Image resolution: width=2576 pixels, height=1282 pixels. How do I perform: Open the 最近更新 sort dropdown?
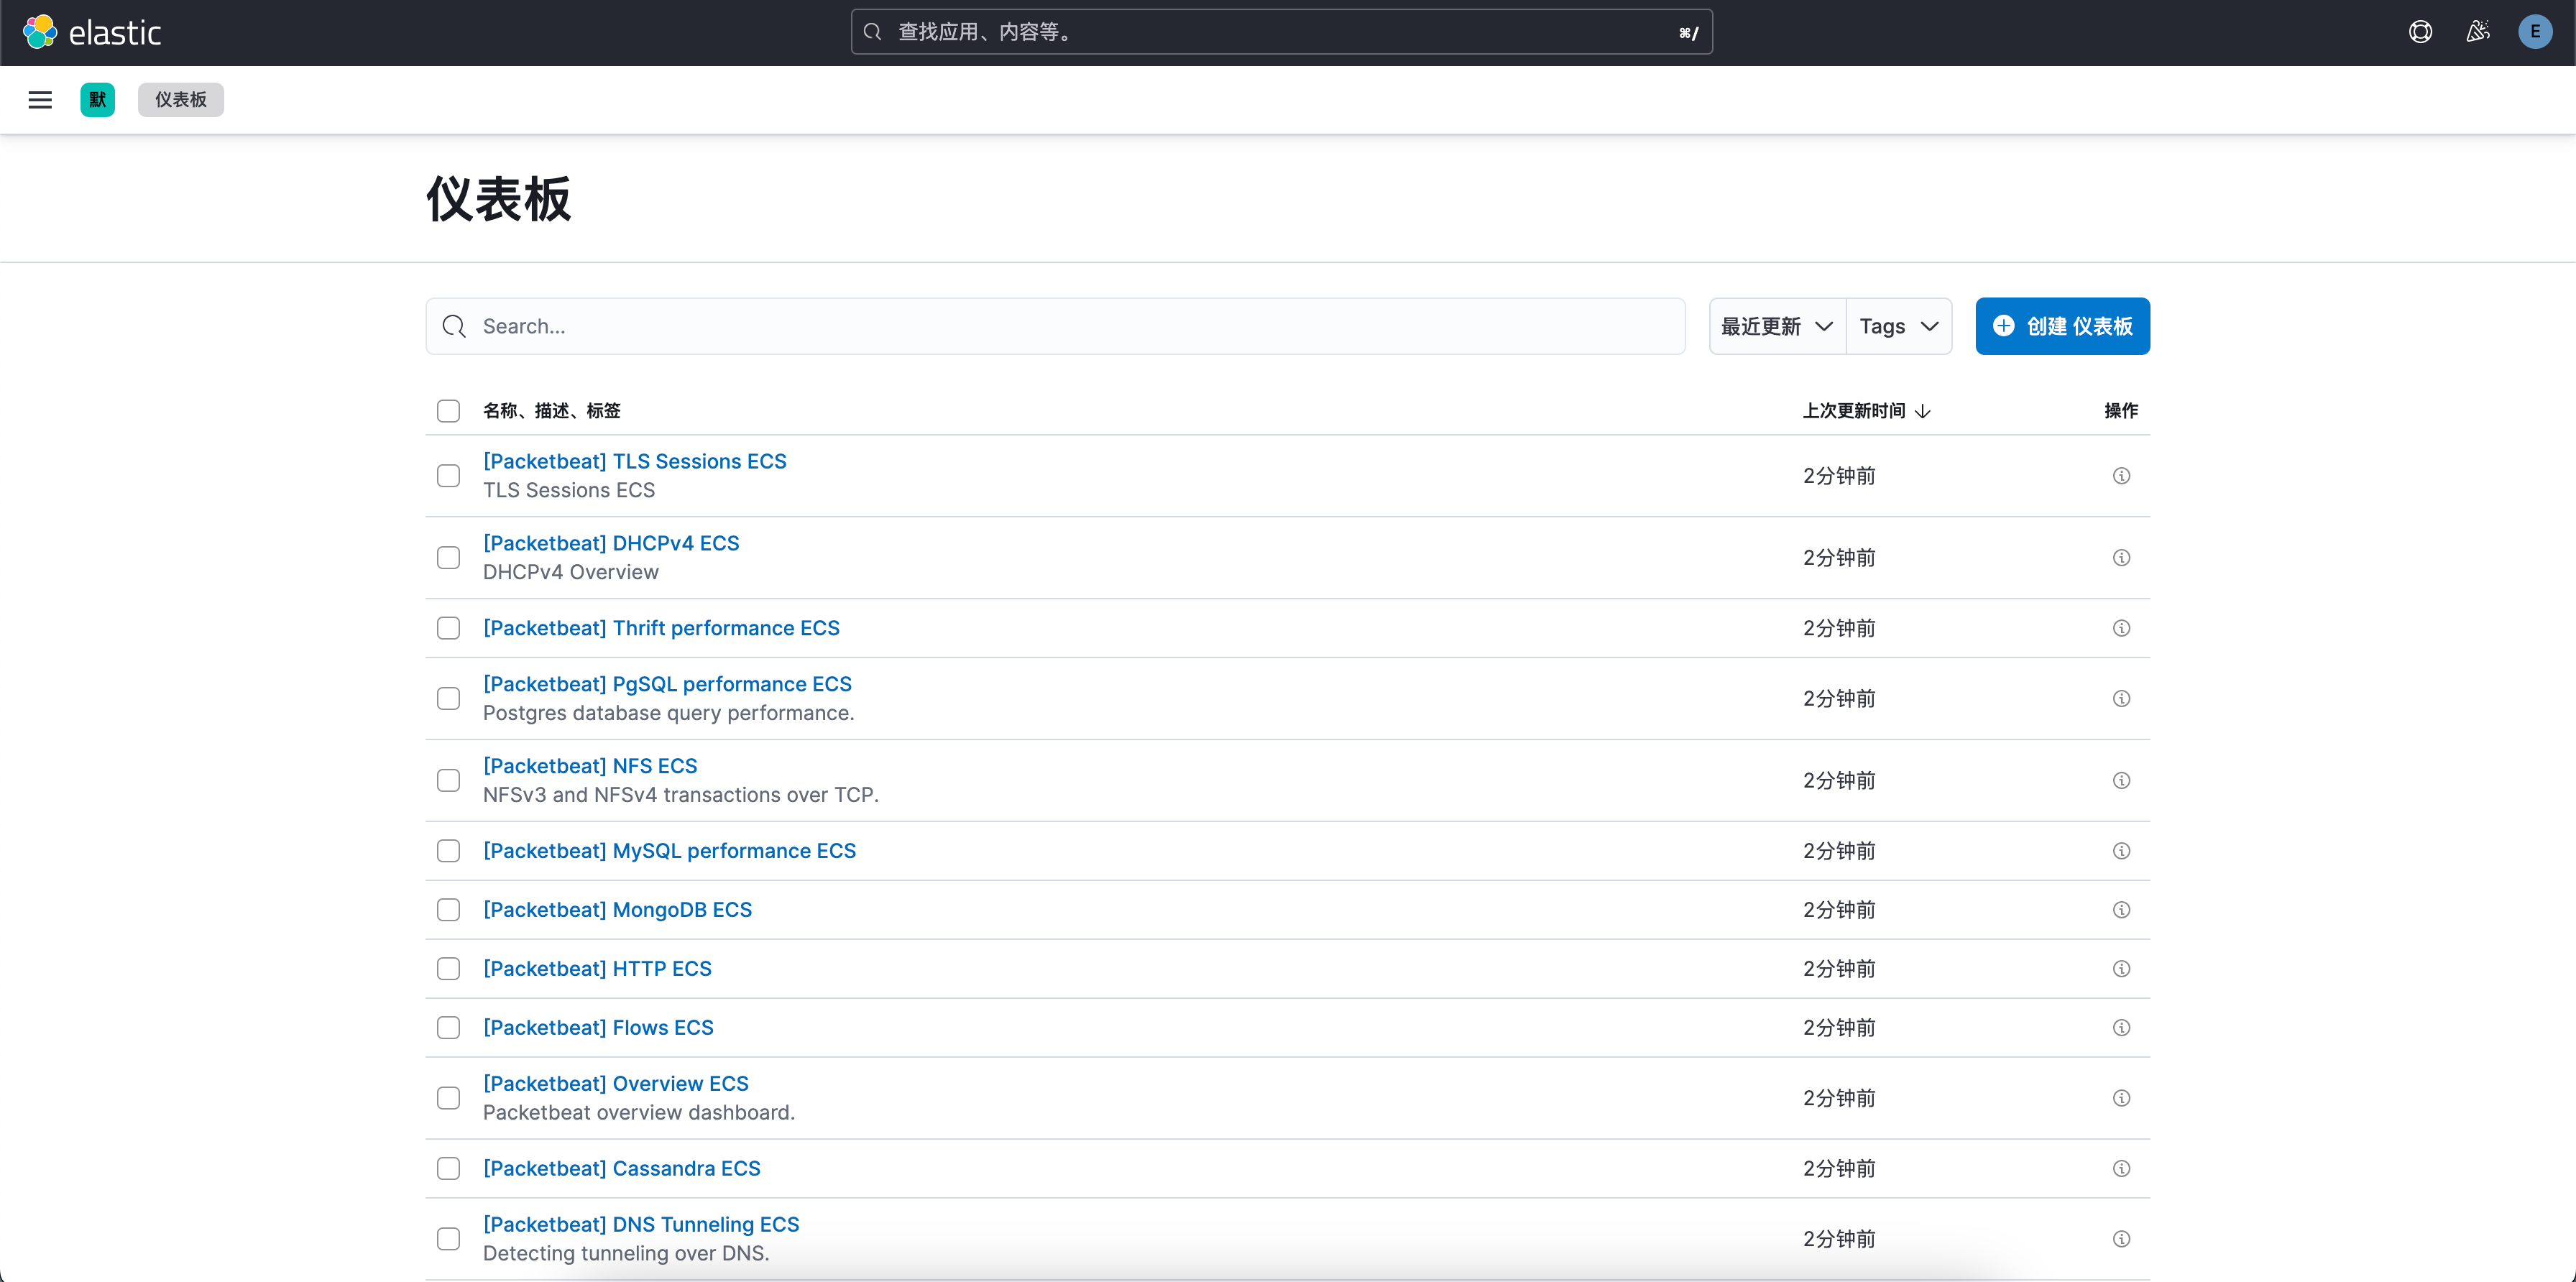[x=1777, y=326]
